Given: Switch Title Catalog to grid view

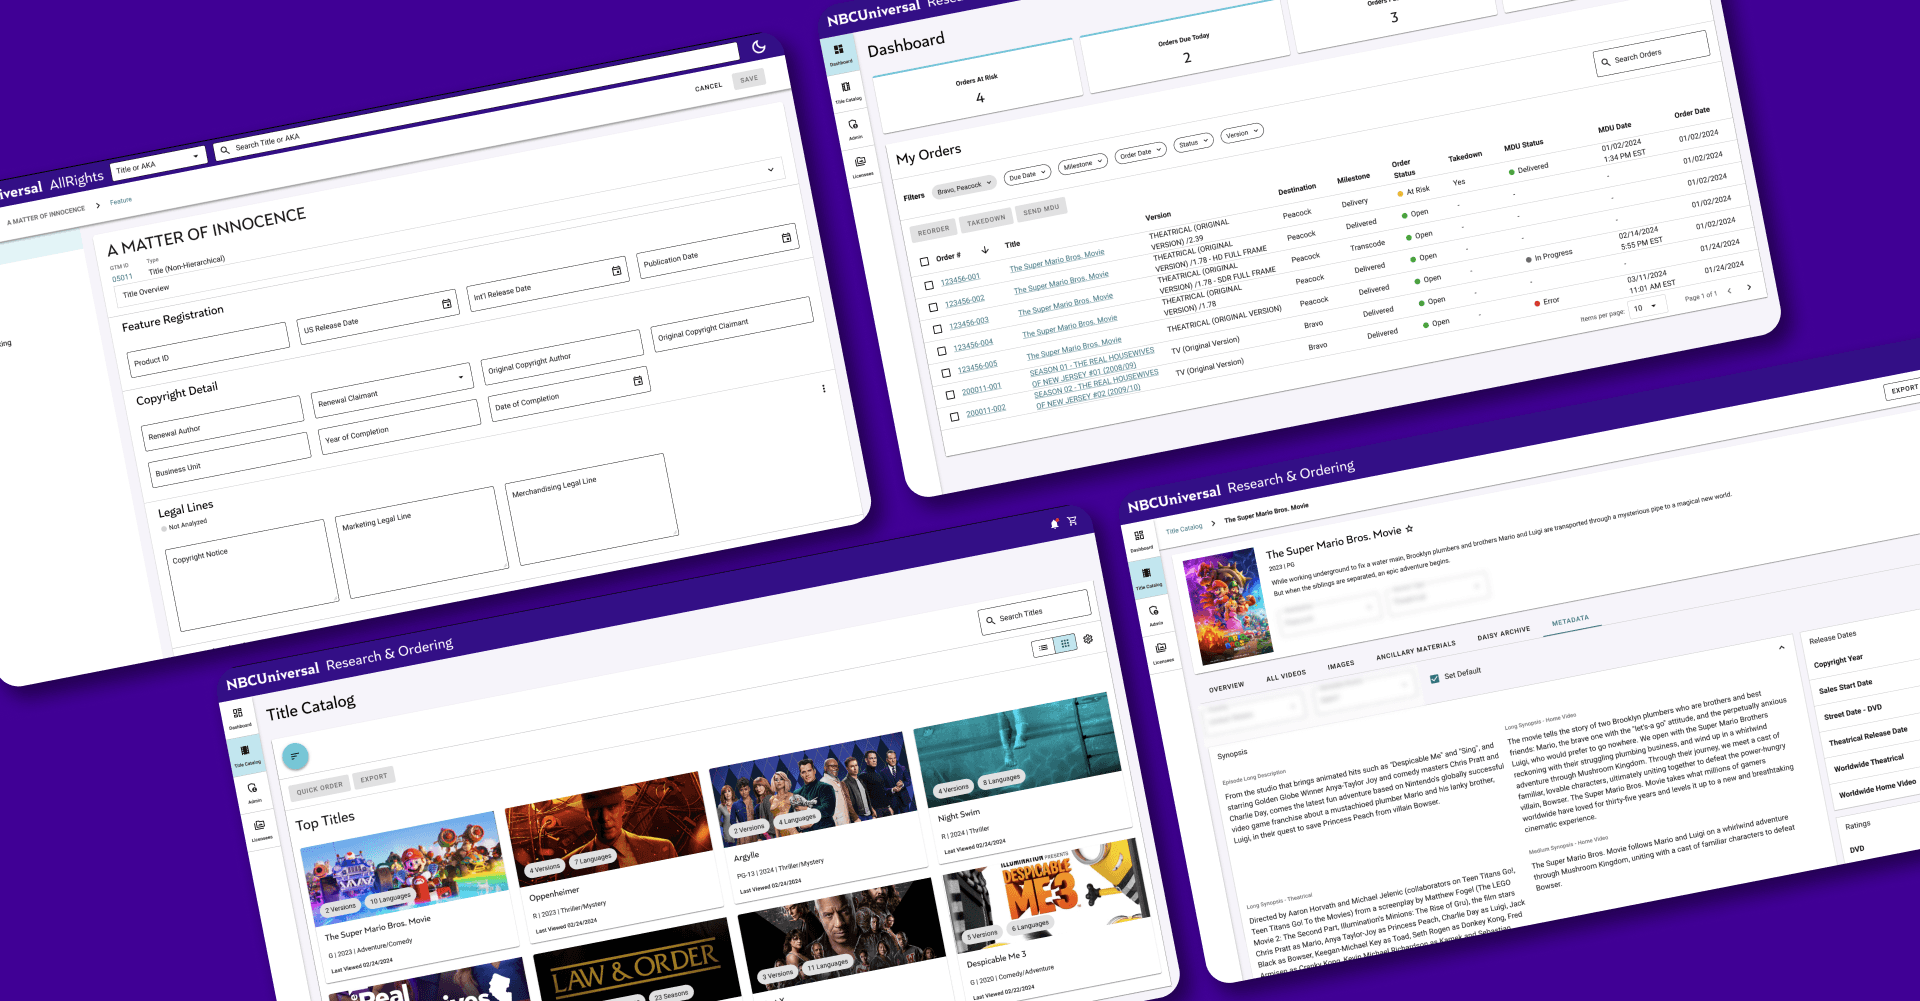Looking at the screenshot, I should coord(1065,643).
